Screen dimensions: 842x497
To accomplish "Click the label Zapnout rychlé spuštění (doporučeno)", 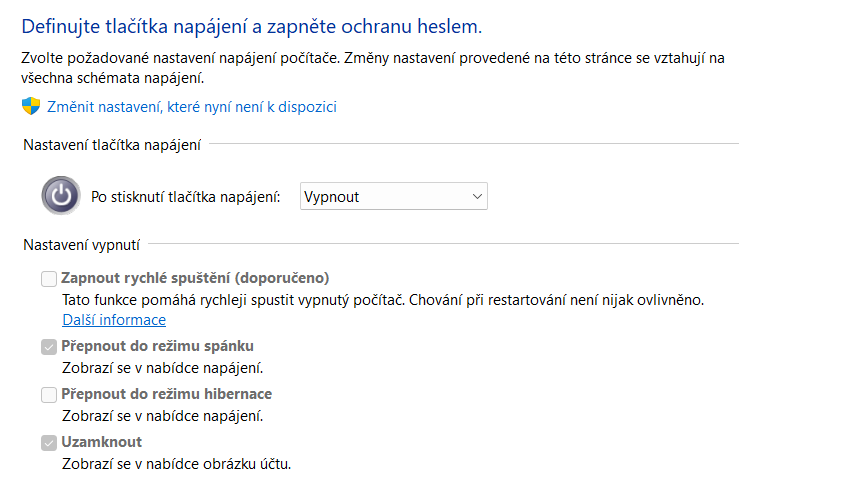I will tap(195, 278).
